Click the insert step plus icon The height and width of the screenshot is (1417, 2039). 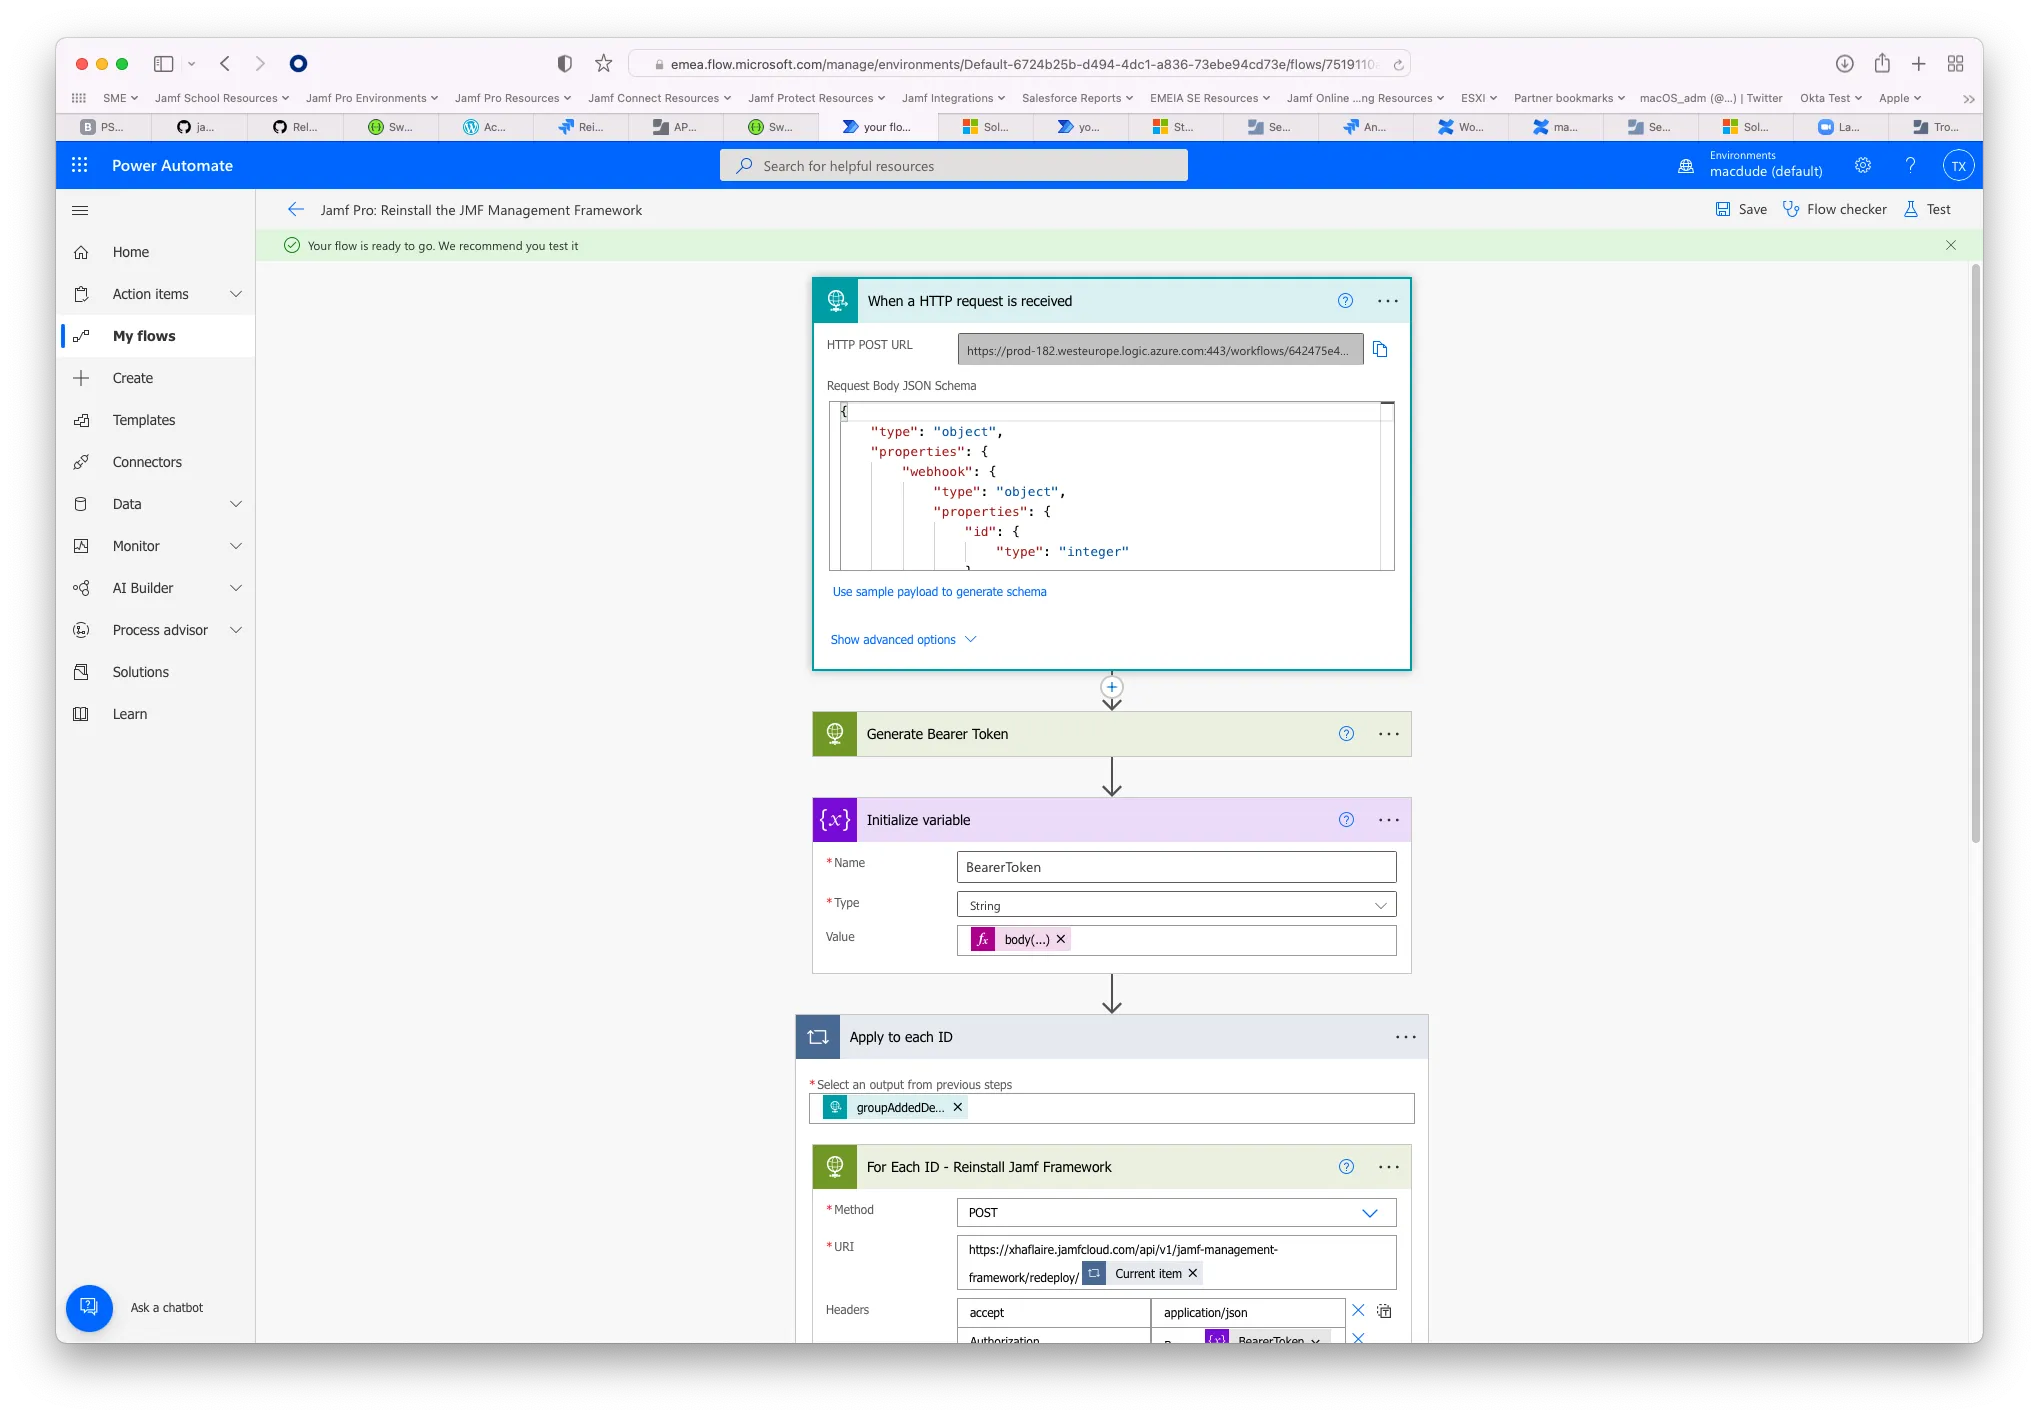tap(1111, 687)
